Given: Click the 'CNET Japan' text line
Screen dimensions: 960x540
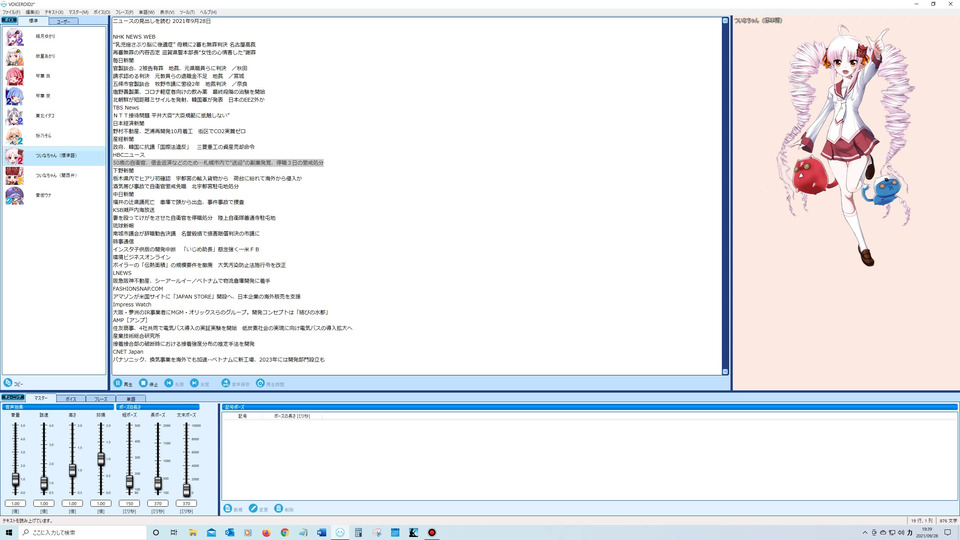Looking at the screenshot, I should [128, 352].
